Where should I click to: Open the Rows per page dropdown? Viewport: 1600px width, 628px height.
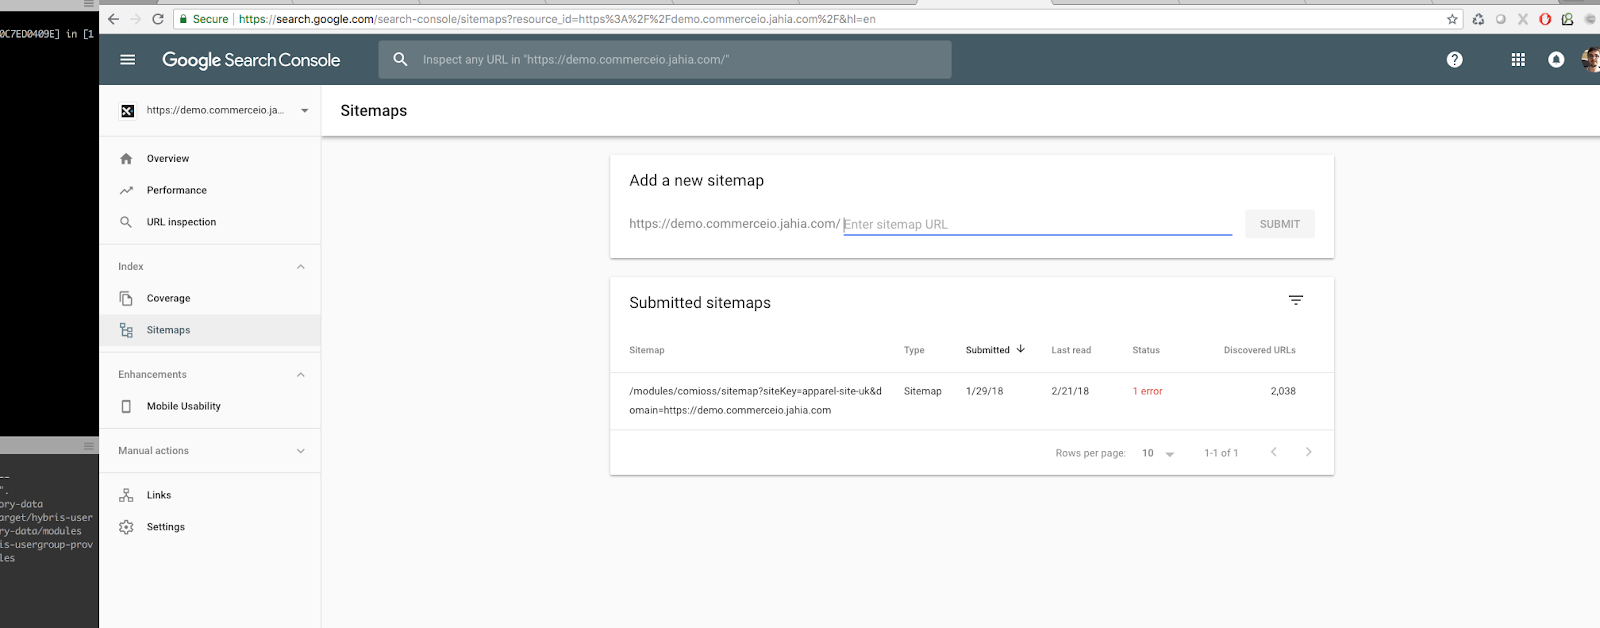(x=1158, y=453)
